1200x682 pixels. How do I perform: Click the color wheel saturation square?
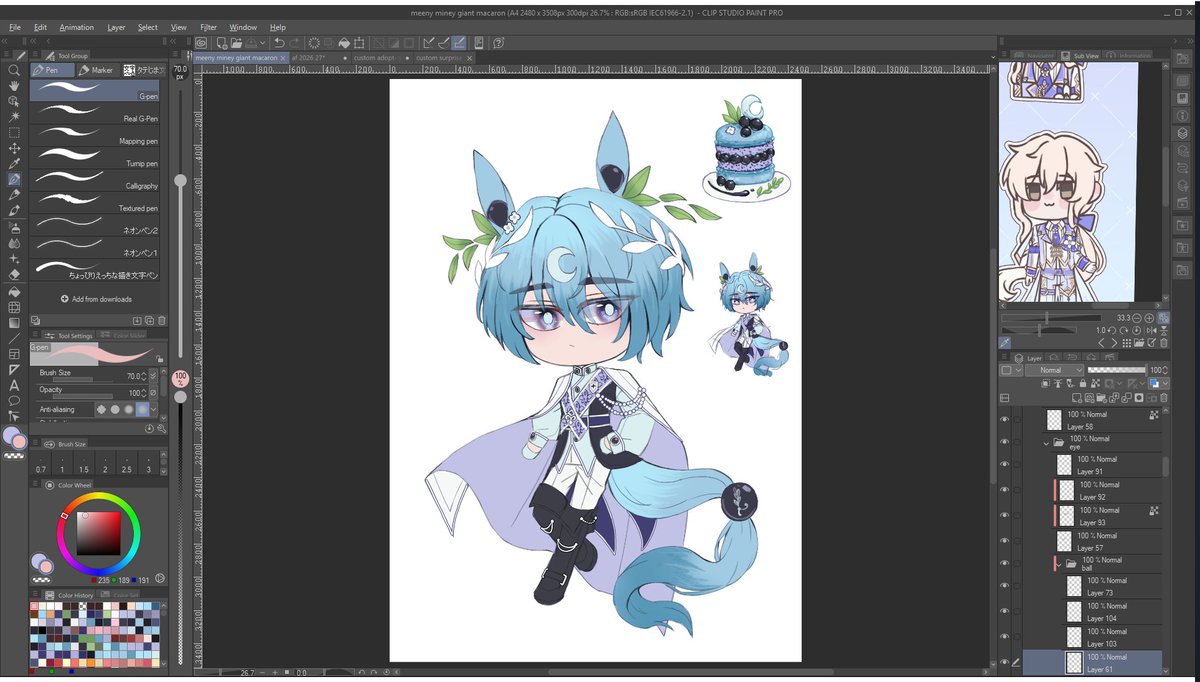pos(98,533)
